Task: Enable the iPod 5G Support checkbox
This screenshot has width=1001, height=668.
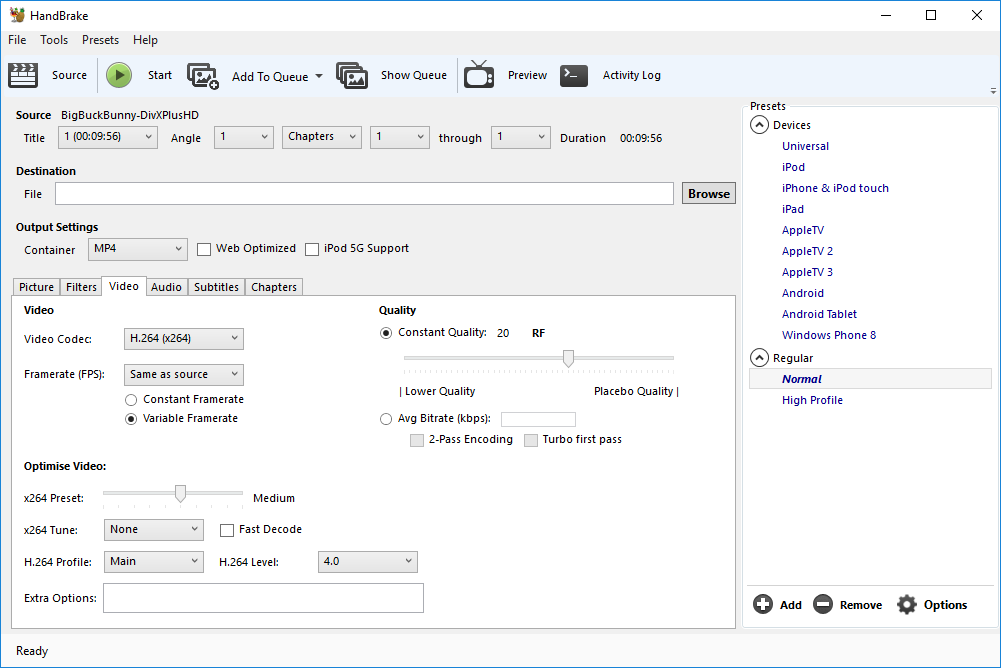Action: click(x=312, y=249)
